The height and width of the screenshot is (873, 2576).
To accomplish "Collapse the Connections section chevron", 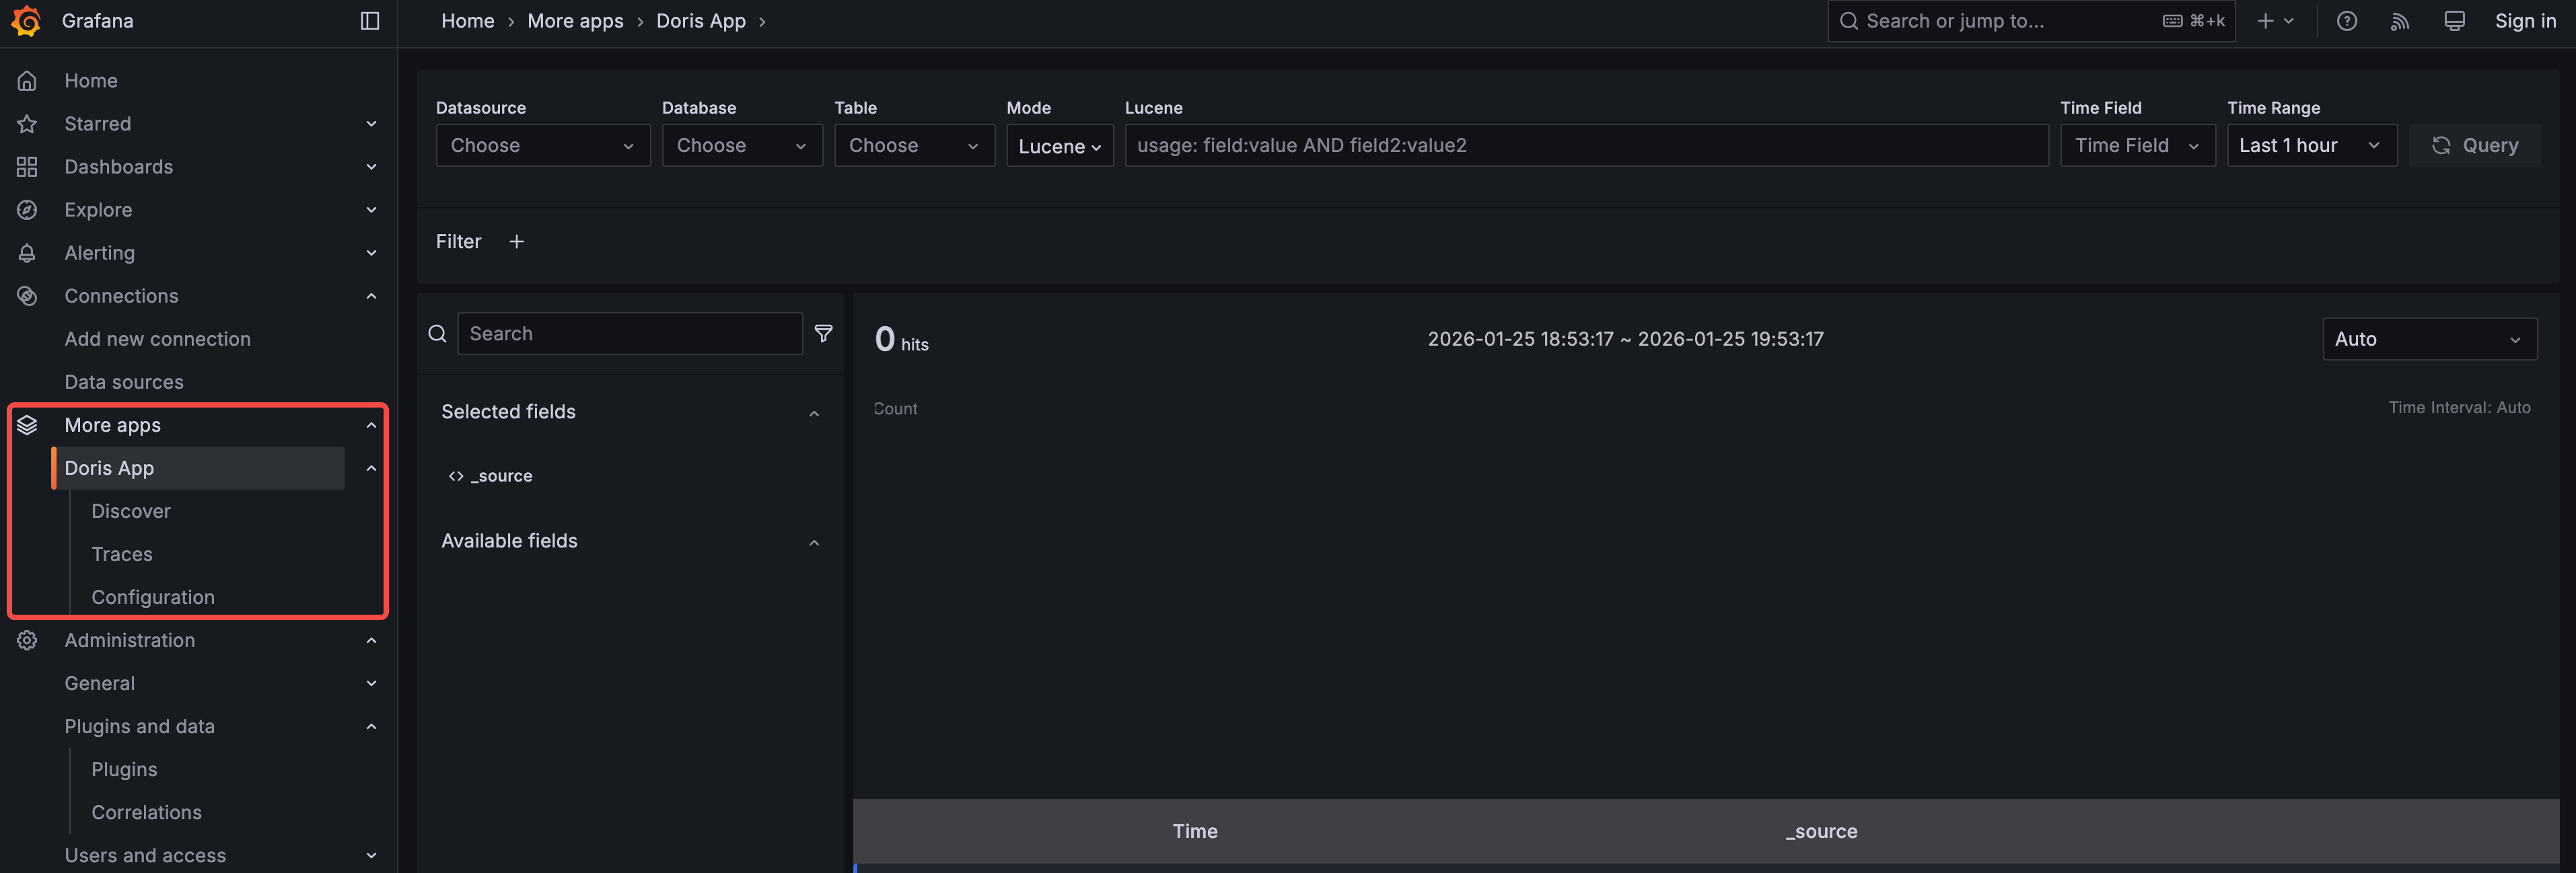I will (371, 296).
